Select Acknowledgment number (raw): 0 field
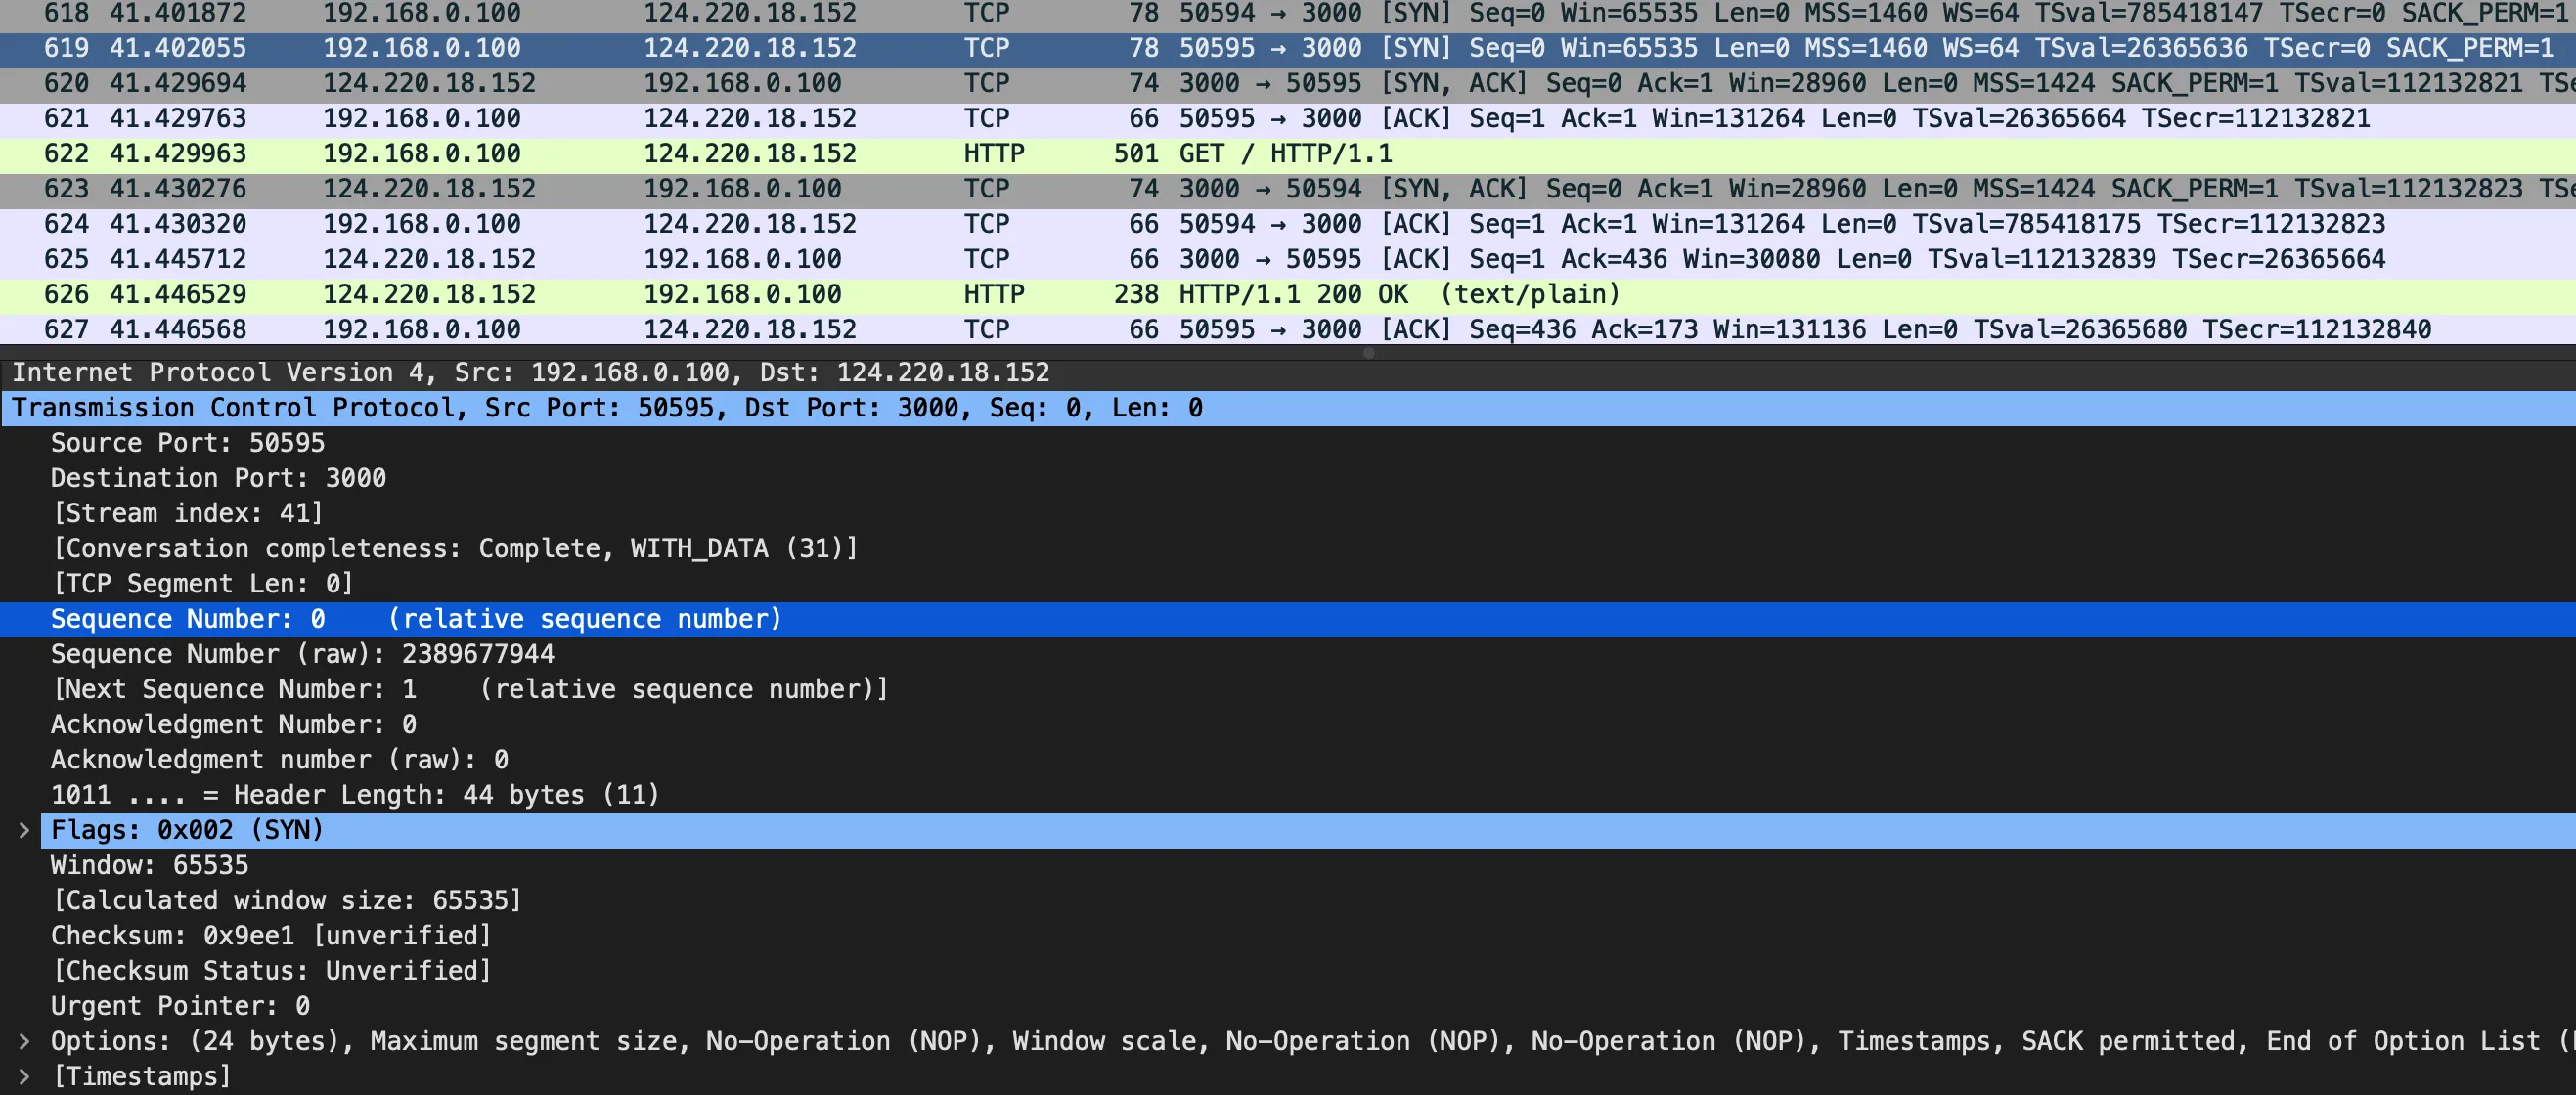This screenshot has width=2576, height=1095. (x=1288, y=760)
